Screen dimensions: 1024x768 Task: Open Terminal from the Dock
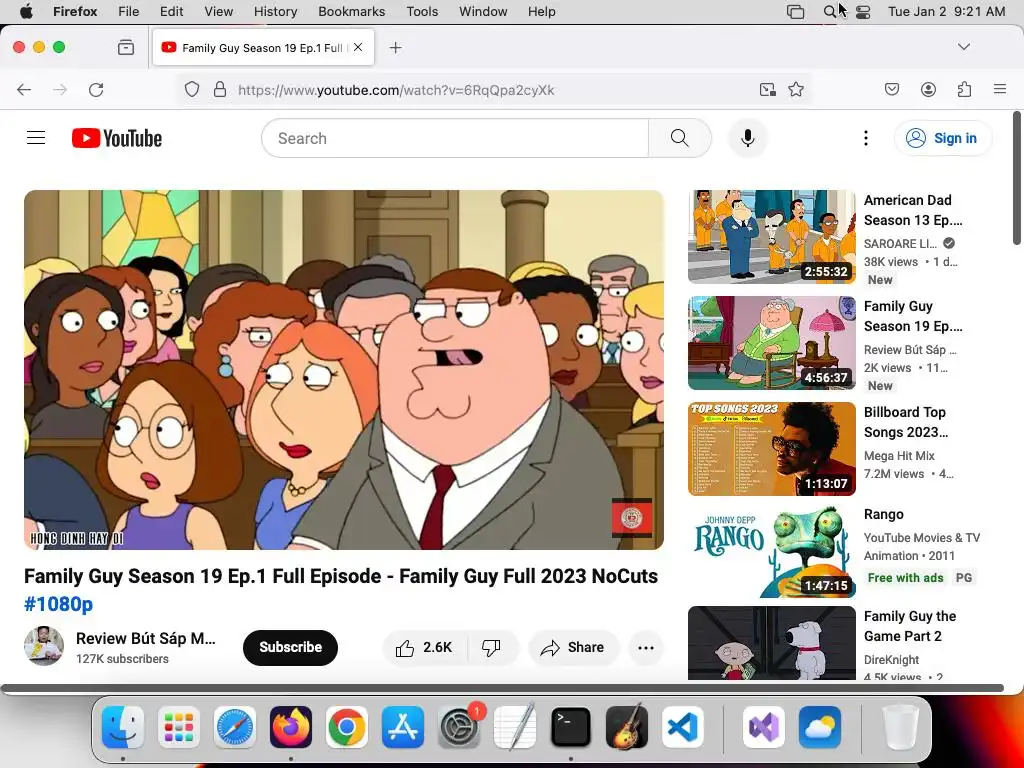tap(571, 727)
